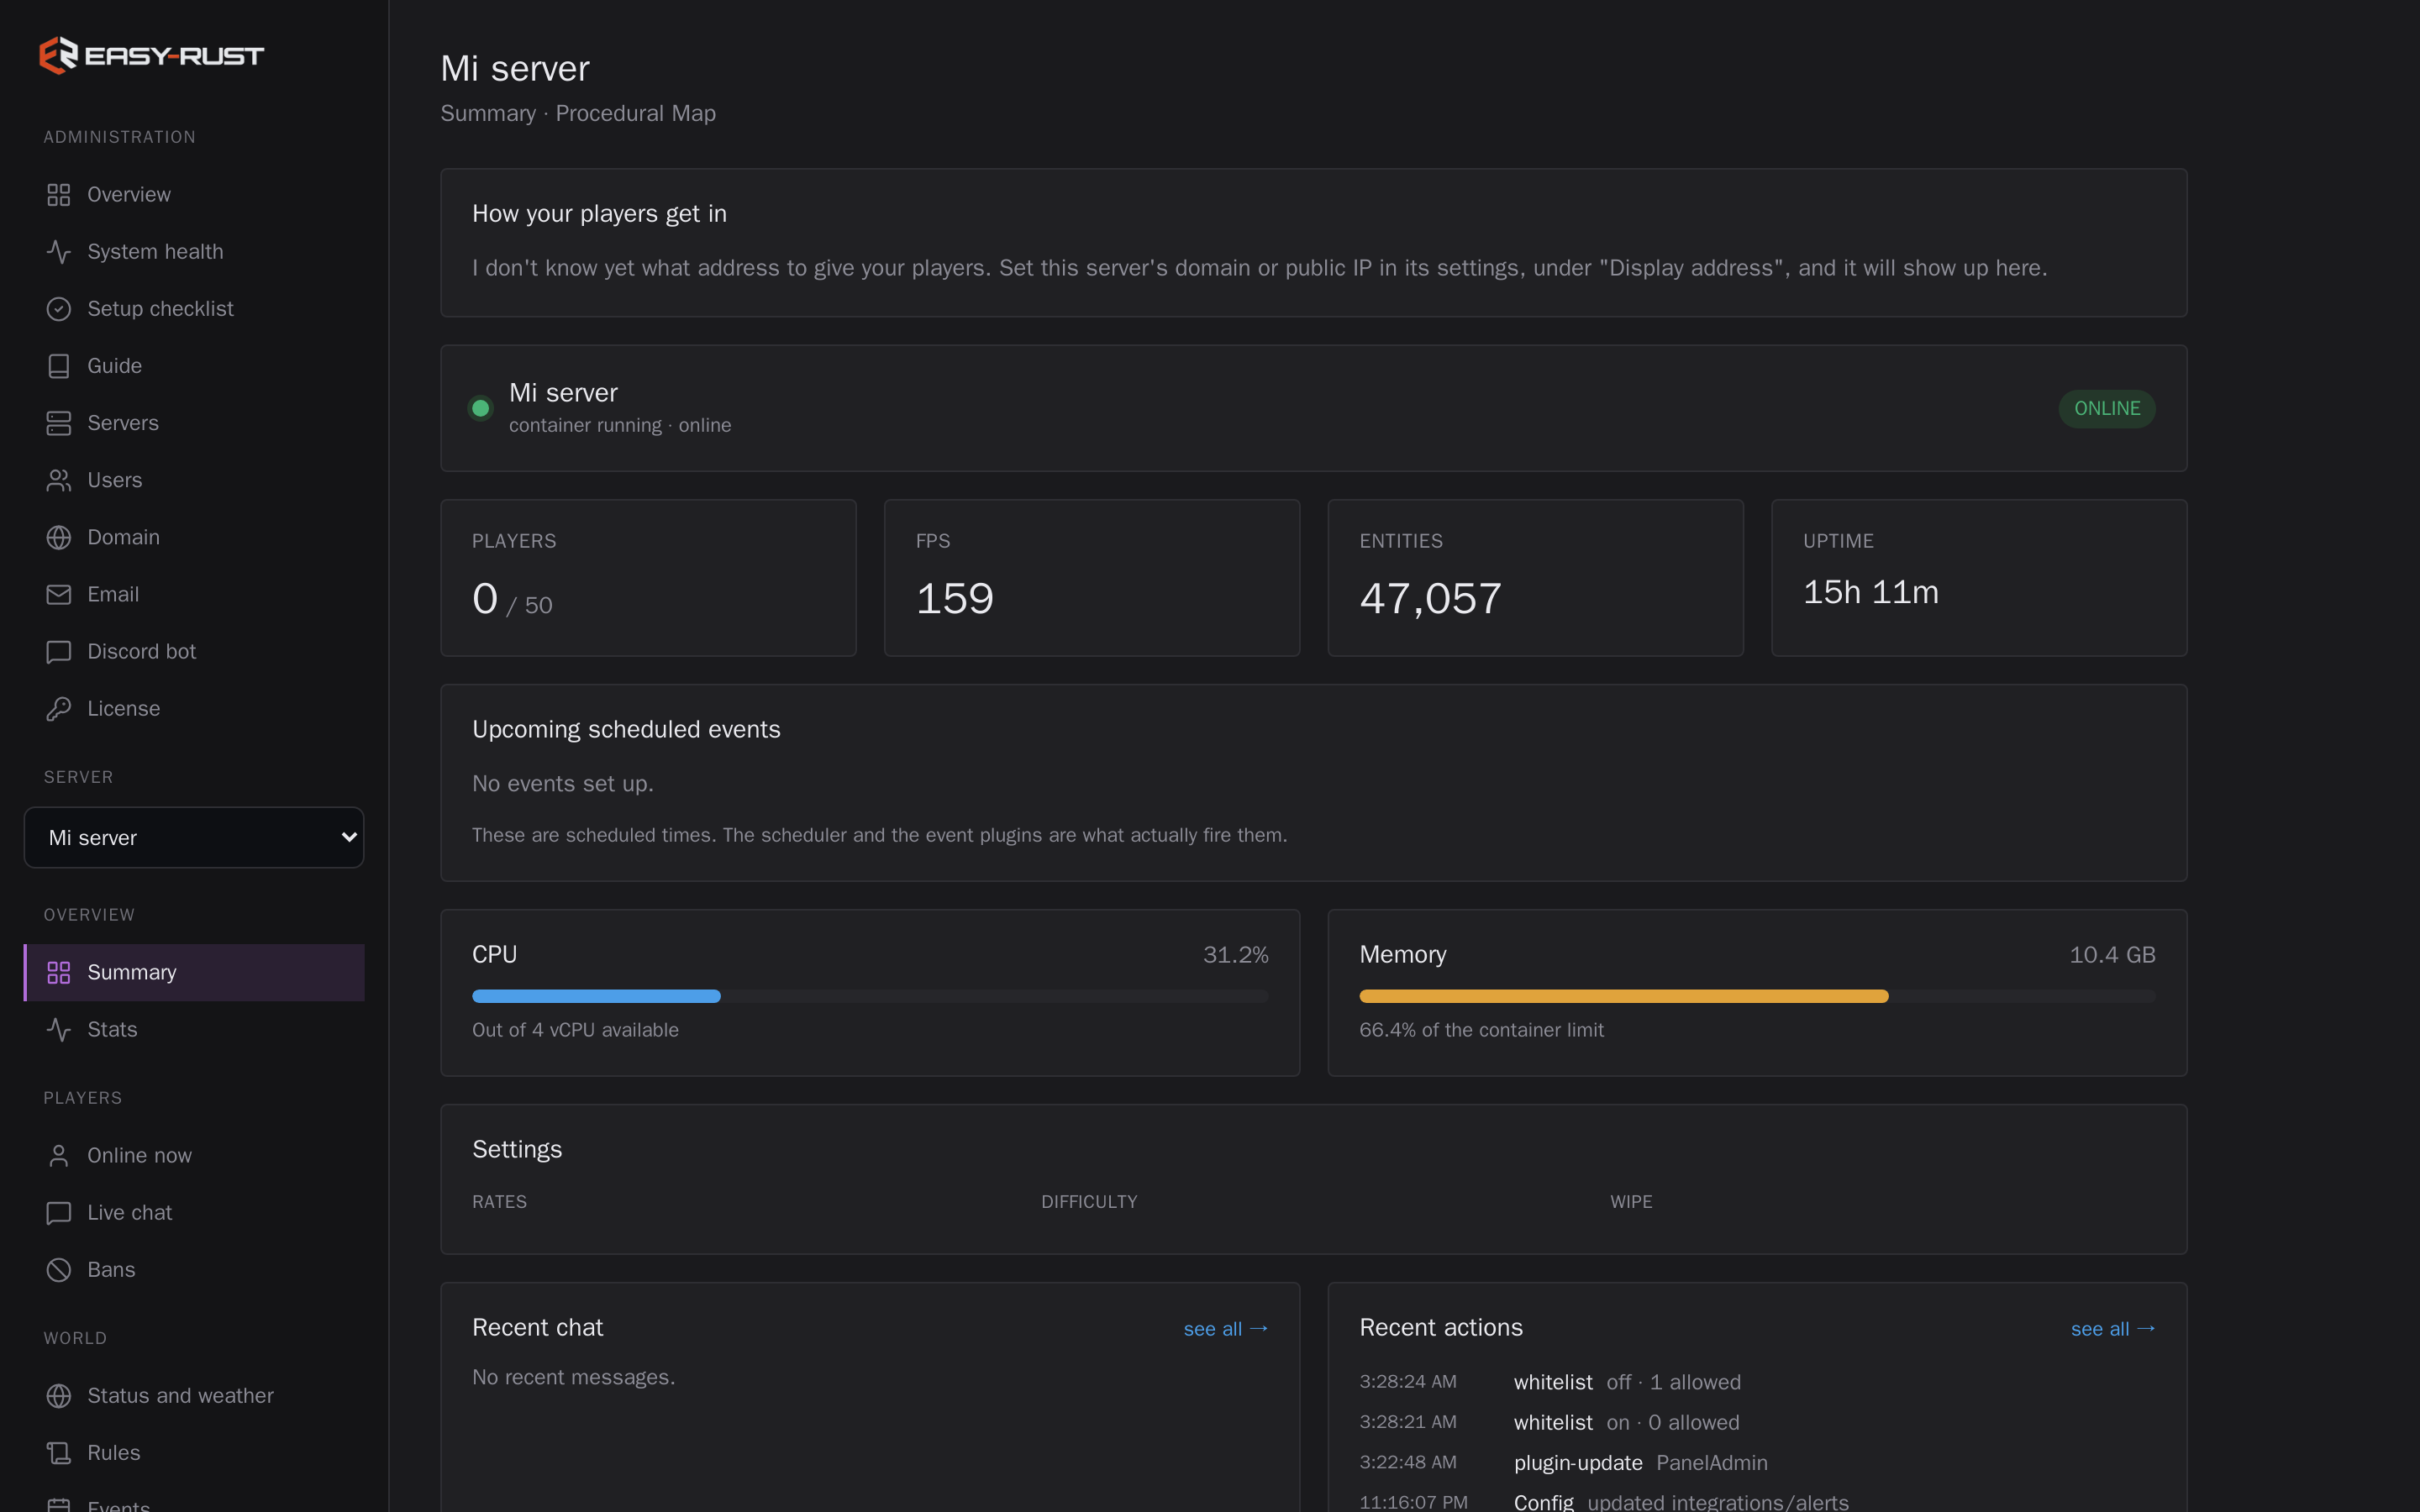This screenshot has width=2420, height=1512.
Task: Click the CPU usage progress bar
Action: 870,996
